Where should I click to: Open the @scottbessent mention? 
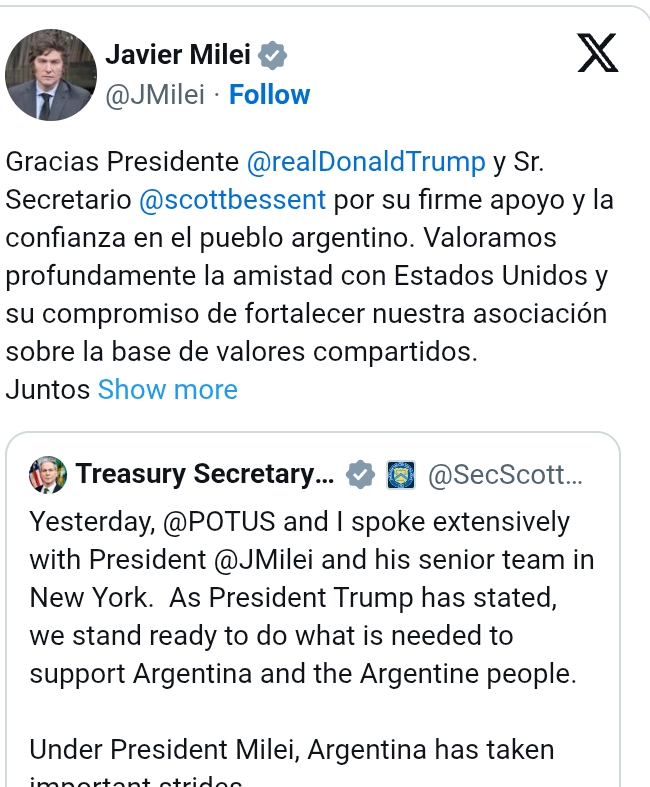tap(232, 199)
